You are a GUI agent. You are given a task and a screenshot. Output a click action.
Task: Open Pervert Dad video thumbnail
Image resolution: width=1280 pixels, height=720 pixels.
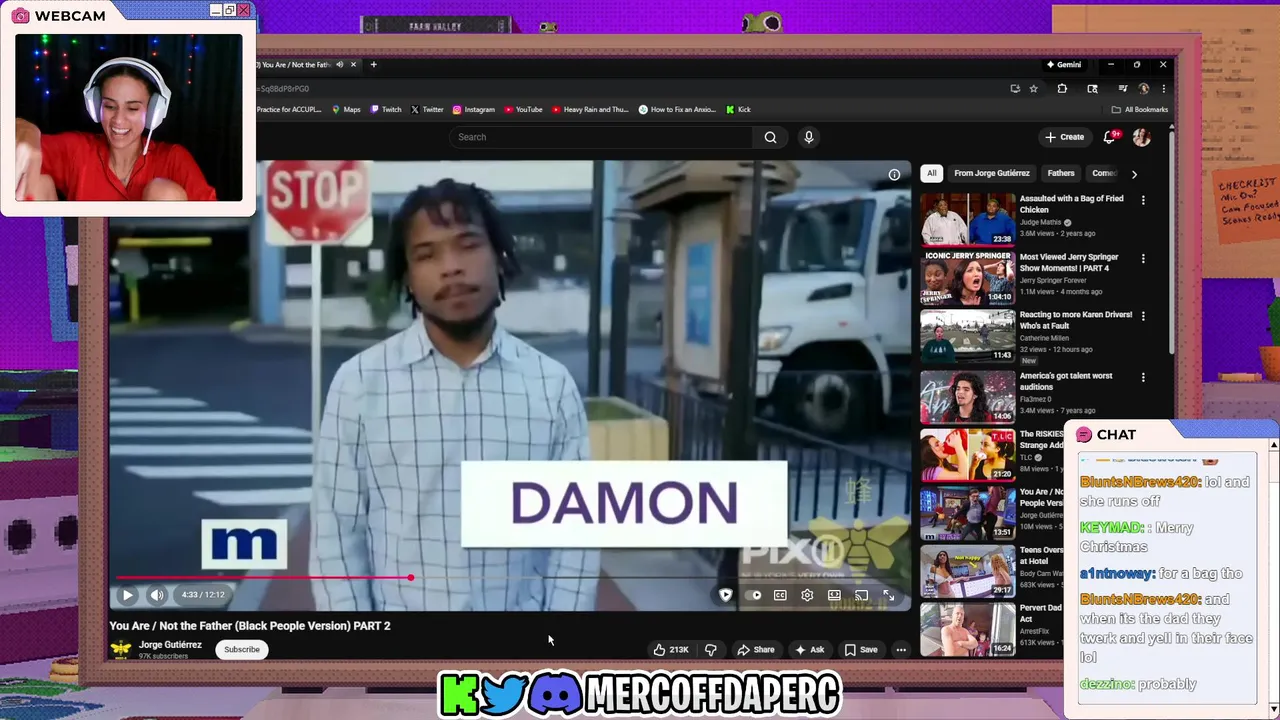click(x=967, y=629)
